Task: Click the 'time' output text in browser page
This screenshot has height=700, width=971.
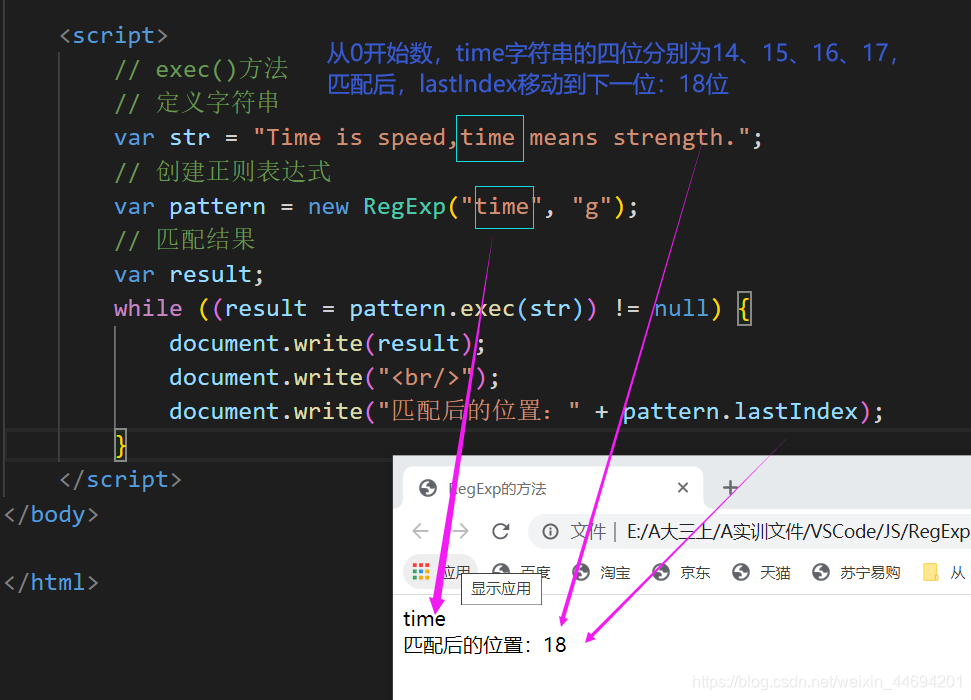Action: [424, 619]
